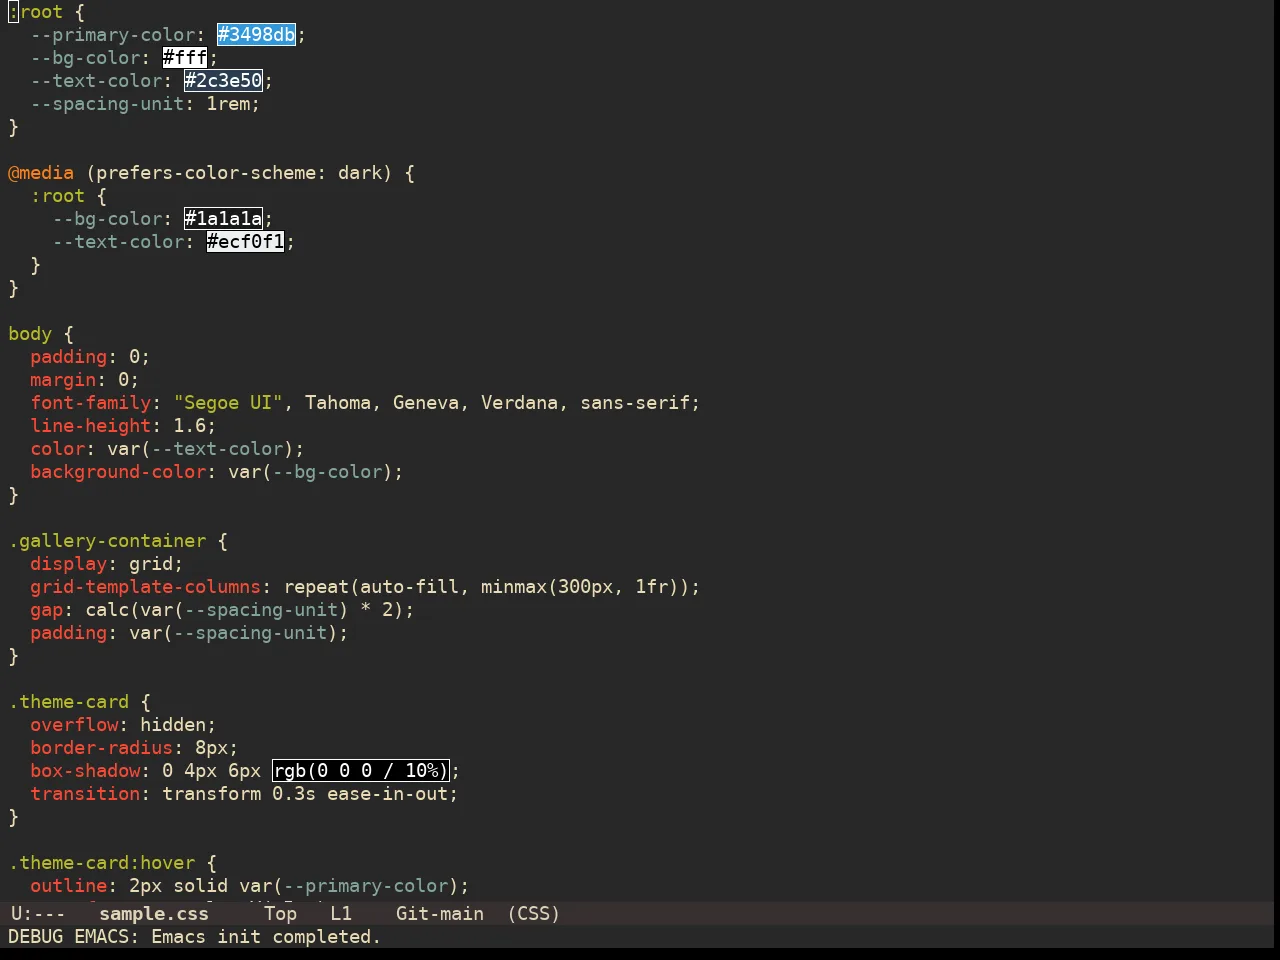Click the #2c3e50 text color value
This screenshot has width=1280, height=960.
point(224,81)
